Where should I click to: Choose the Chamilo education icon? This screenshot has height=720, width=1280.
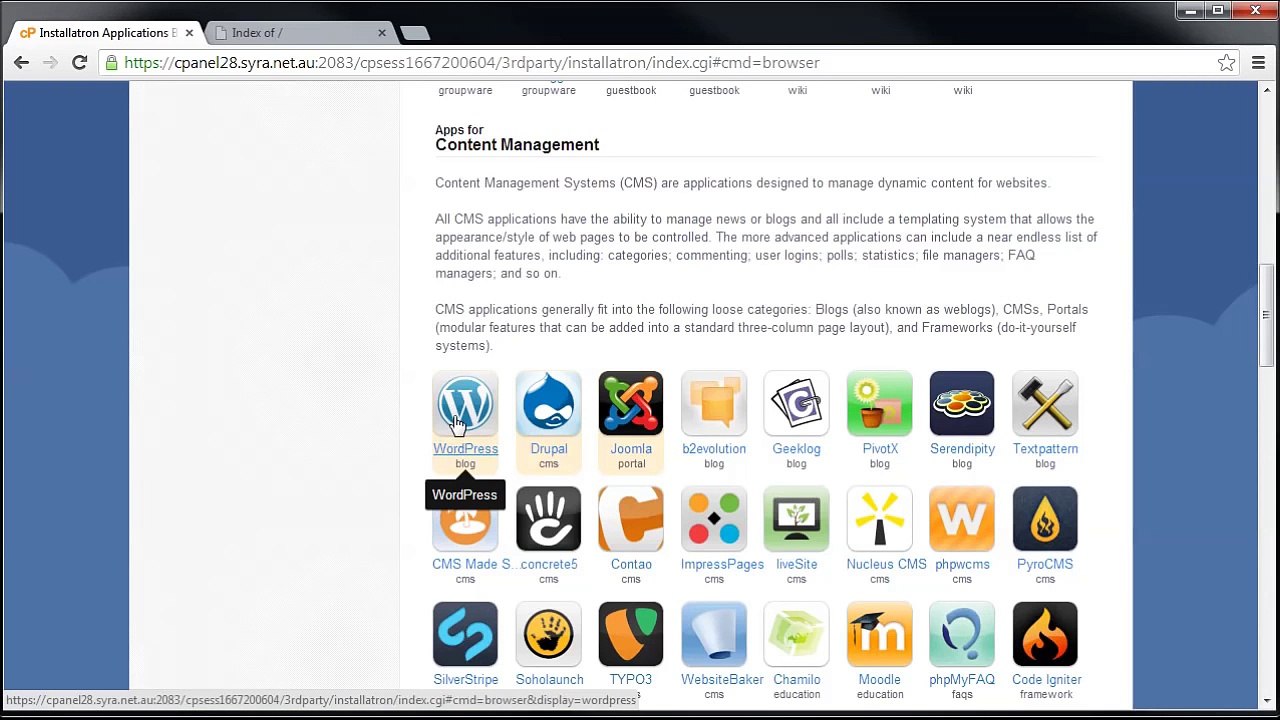tap(796, 634)
